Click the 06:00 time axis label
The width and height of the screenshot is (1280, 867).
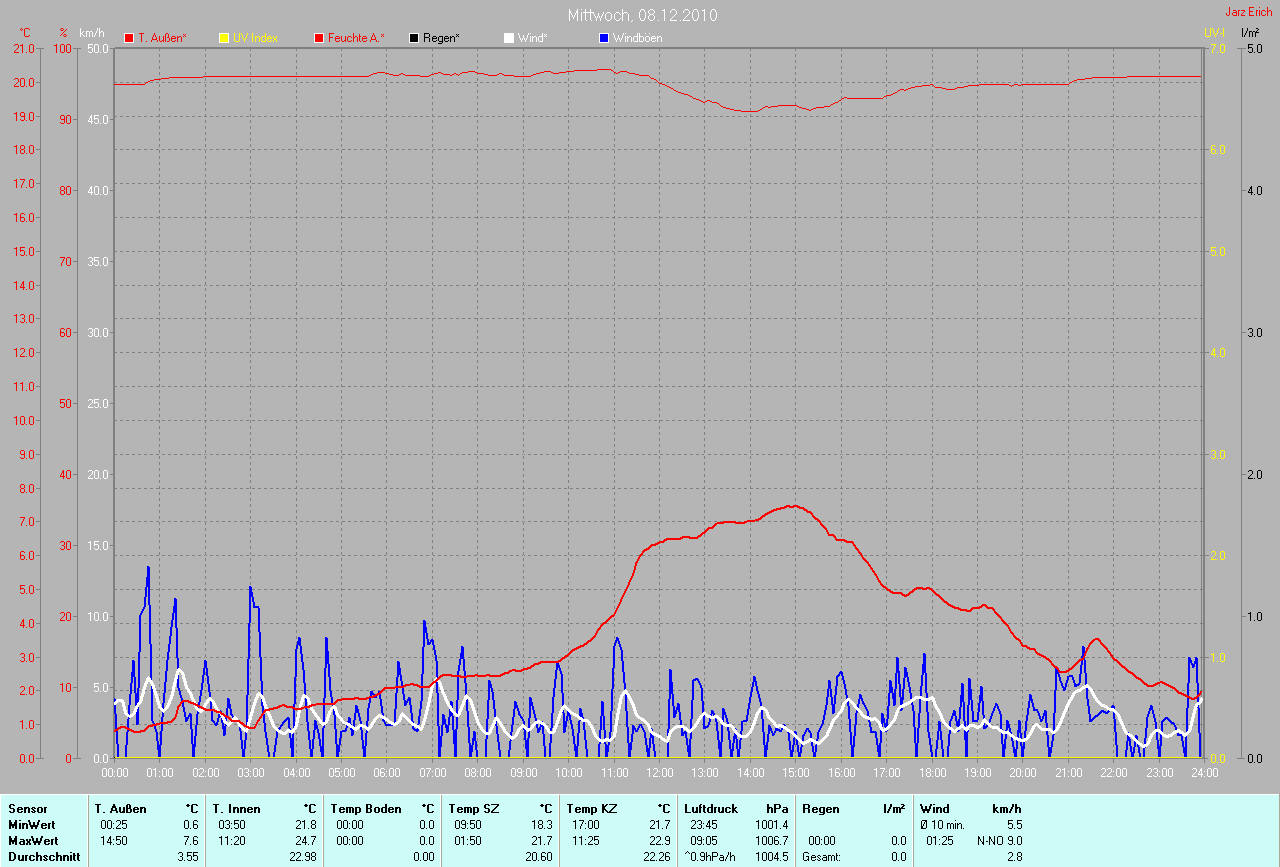tap(387, 773)
